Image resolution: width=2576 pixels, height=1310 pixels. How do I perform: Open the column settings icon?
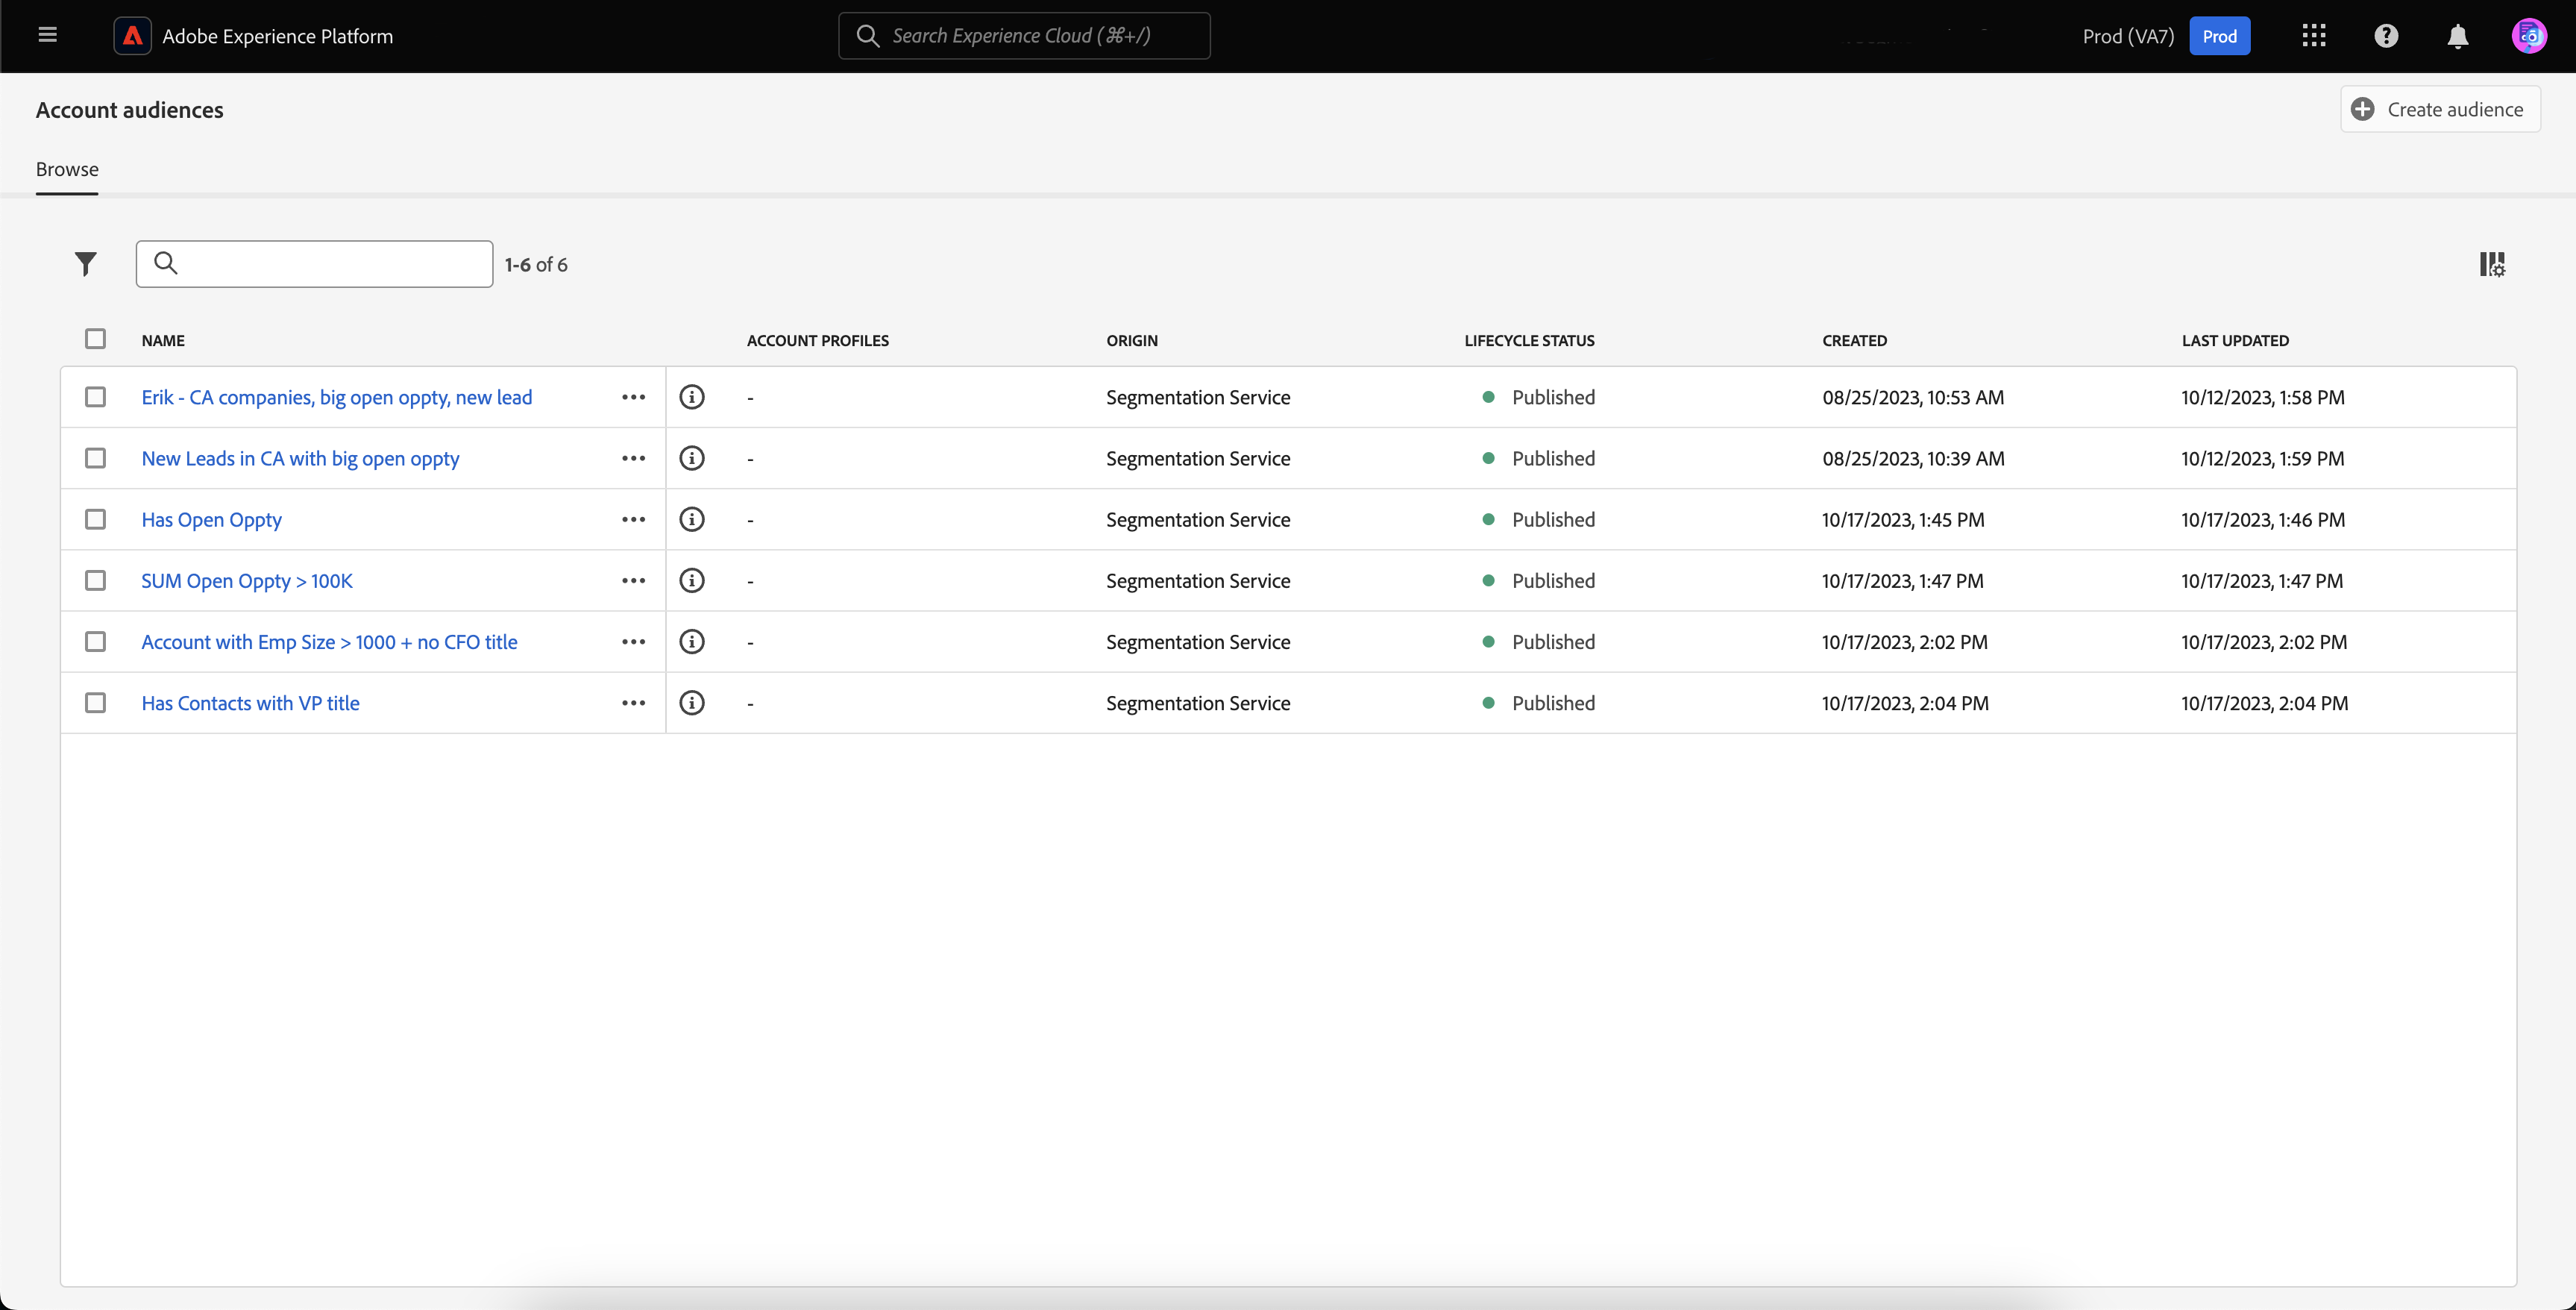coord(2491,264)
